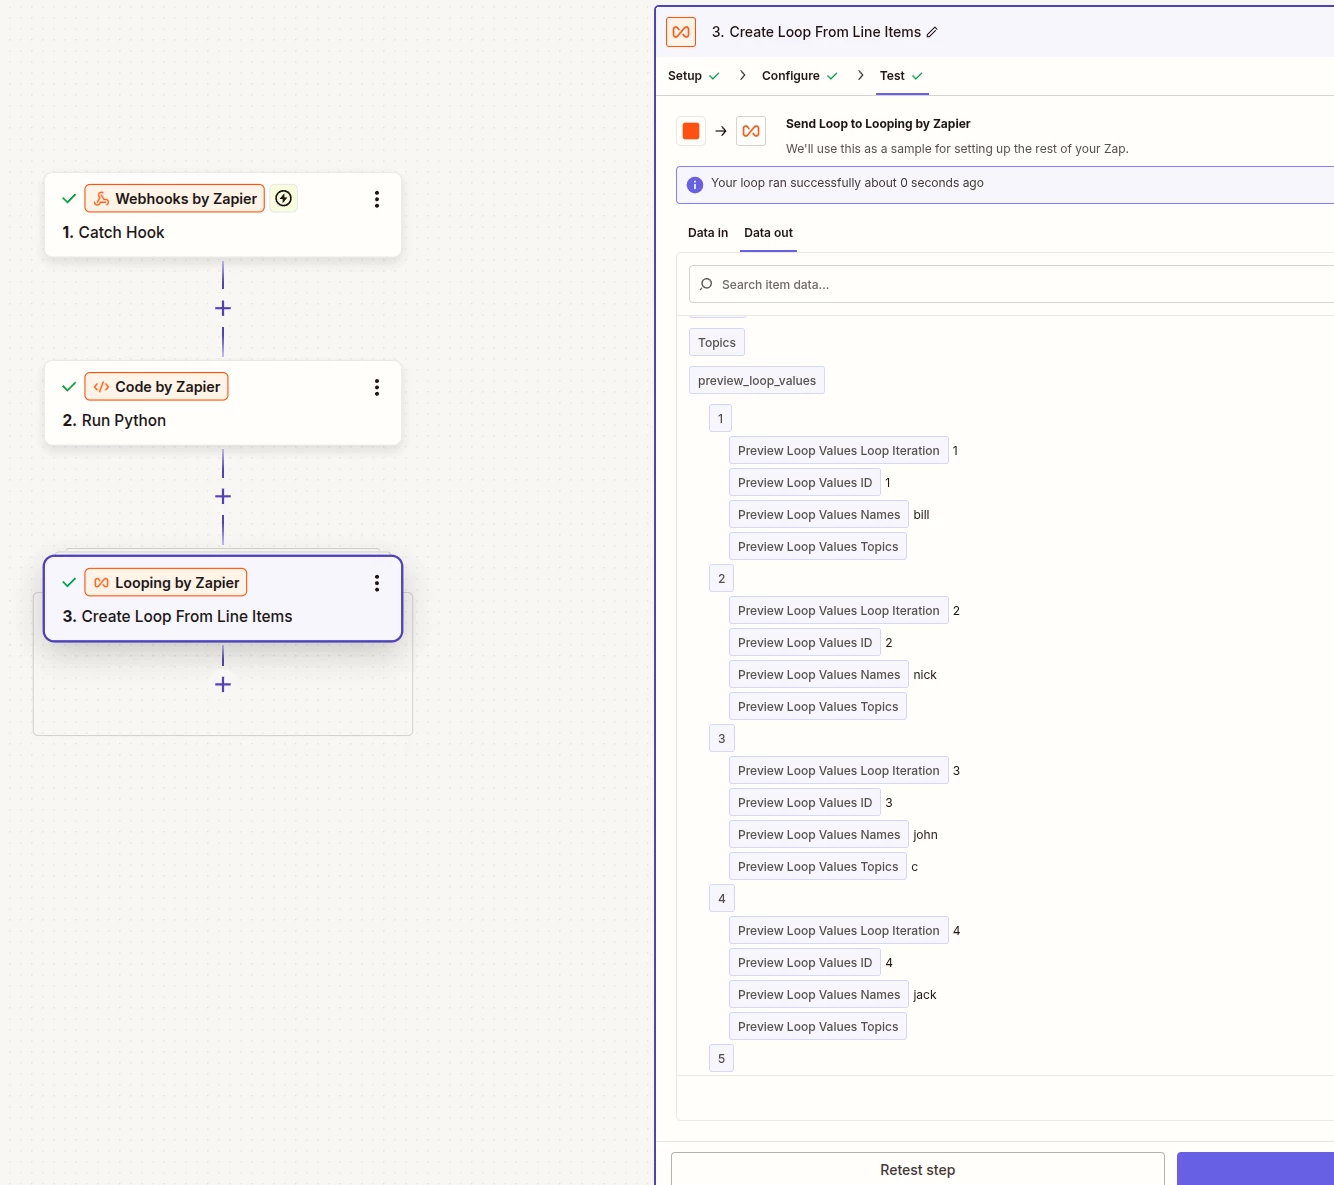This screenshot has height=1185, width=1334.
Task: Click Webhooks by Zapier app badge
Action: coord(175,199)
